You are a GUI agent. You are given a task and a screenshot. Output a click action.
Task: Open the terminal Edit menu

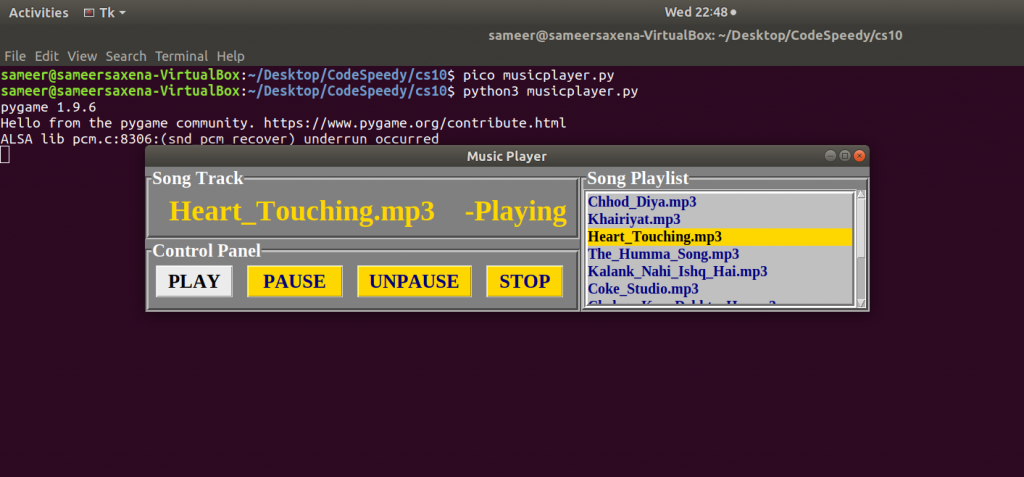[x=46, y=56]
